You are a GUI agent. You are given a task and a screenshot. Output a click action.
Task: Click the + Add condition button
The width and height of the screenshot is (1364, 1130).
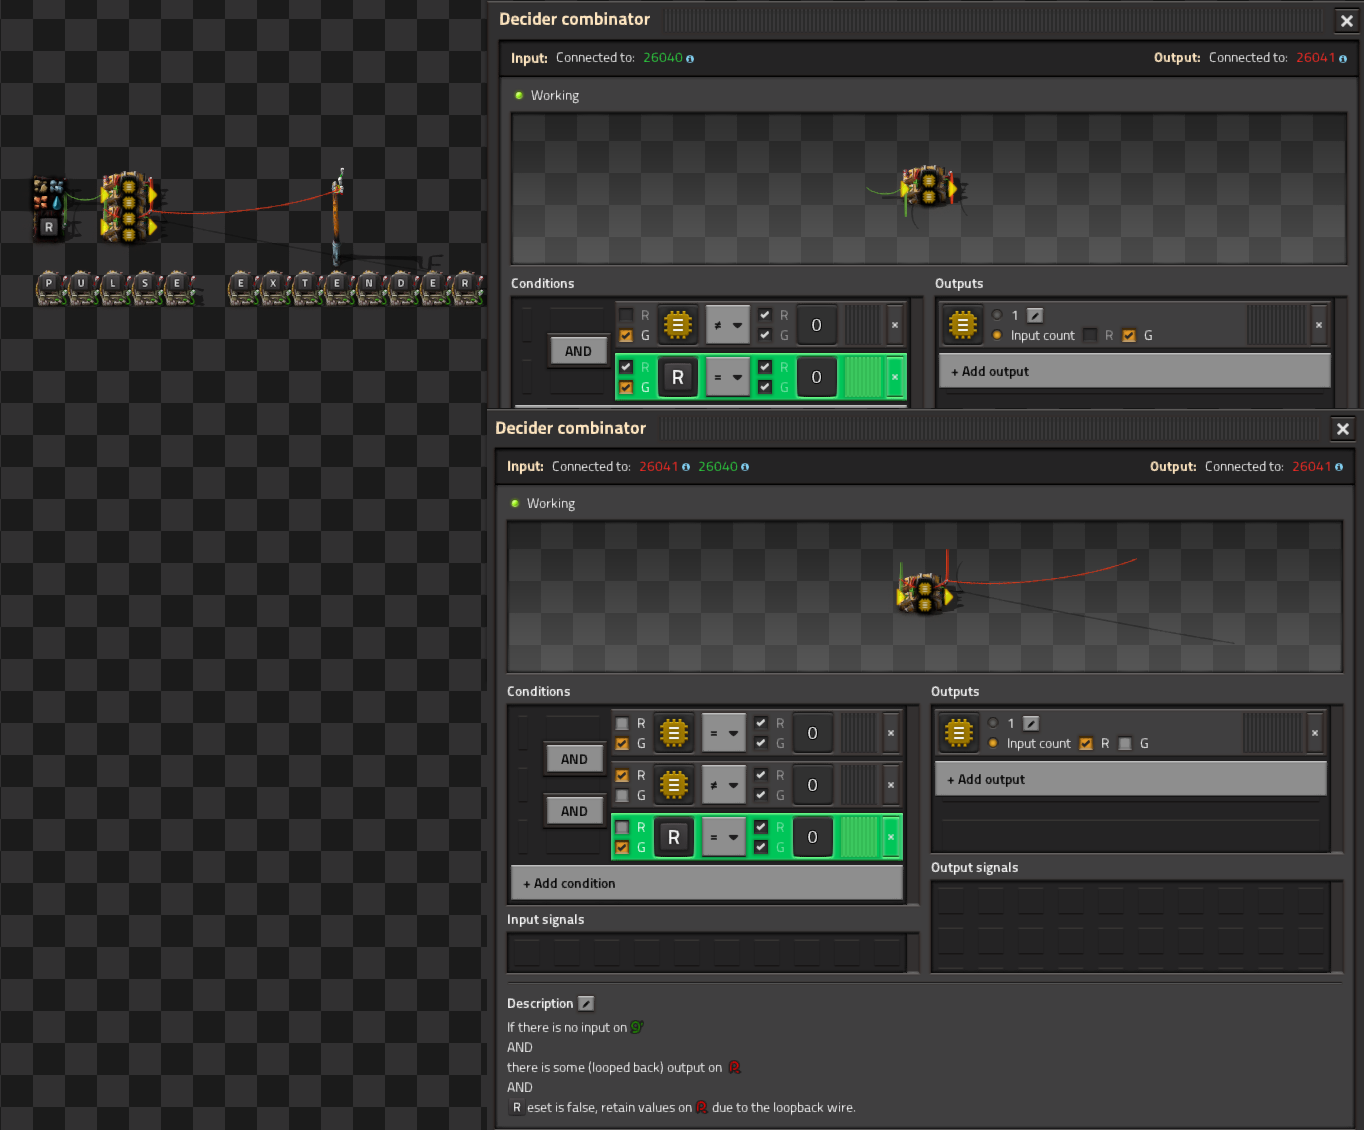706,883
